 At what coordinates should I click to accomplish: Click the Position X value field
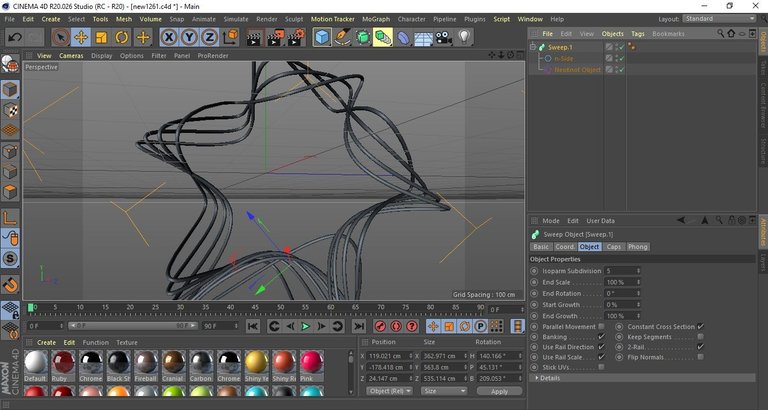(x=387, y=356)
